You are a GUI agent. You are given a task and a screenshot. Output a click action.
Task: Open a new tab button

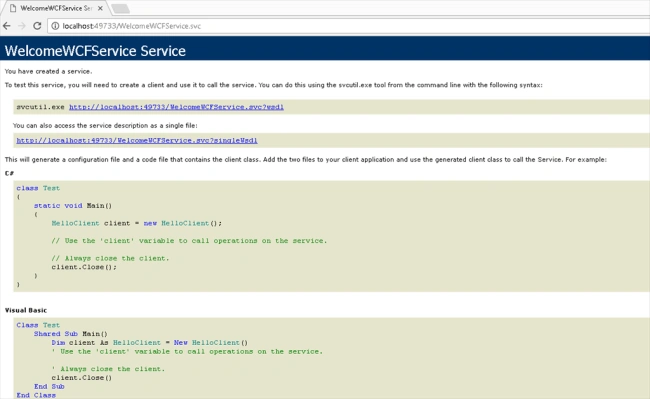120,8
